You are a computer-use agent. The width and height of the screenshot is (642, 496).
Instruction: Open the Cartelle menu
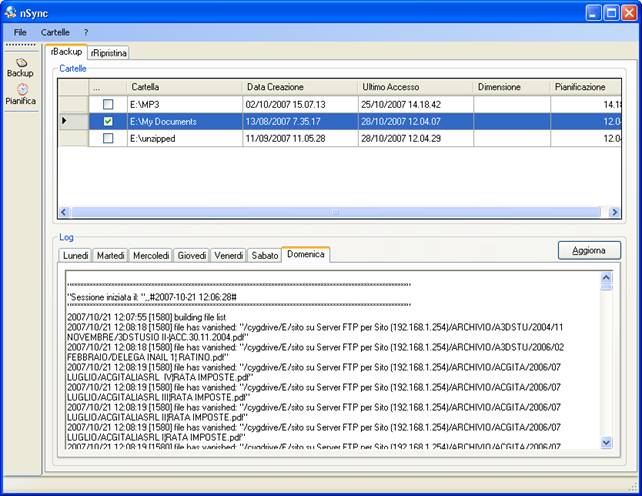coord(55,32)
